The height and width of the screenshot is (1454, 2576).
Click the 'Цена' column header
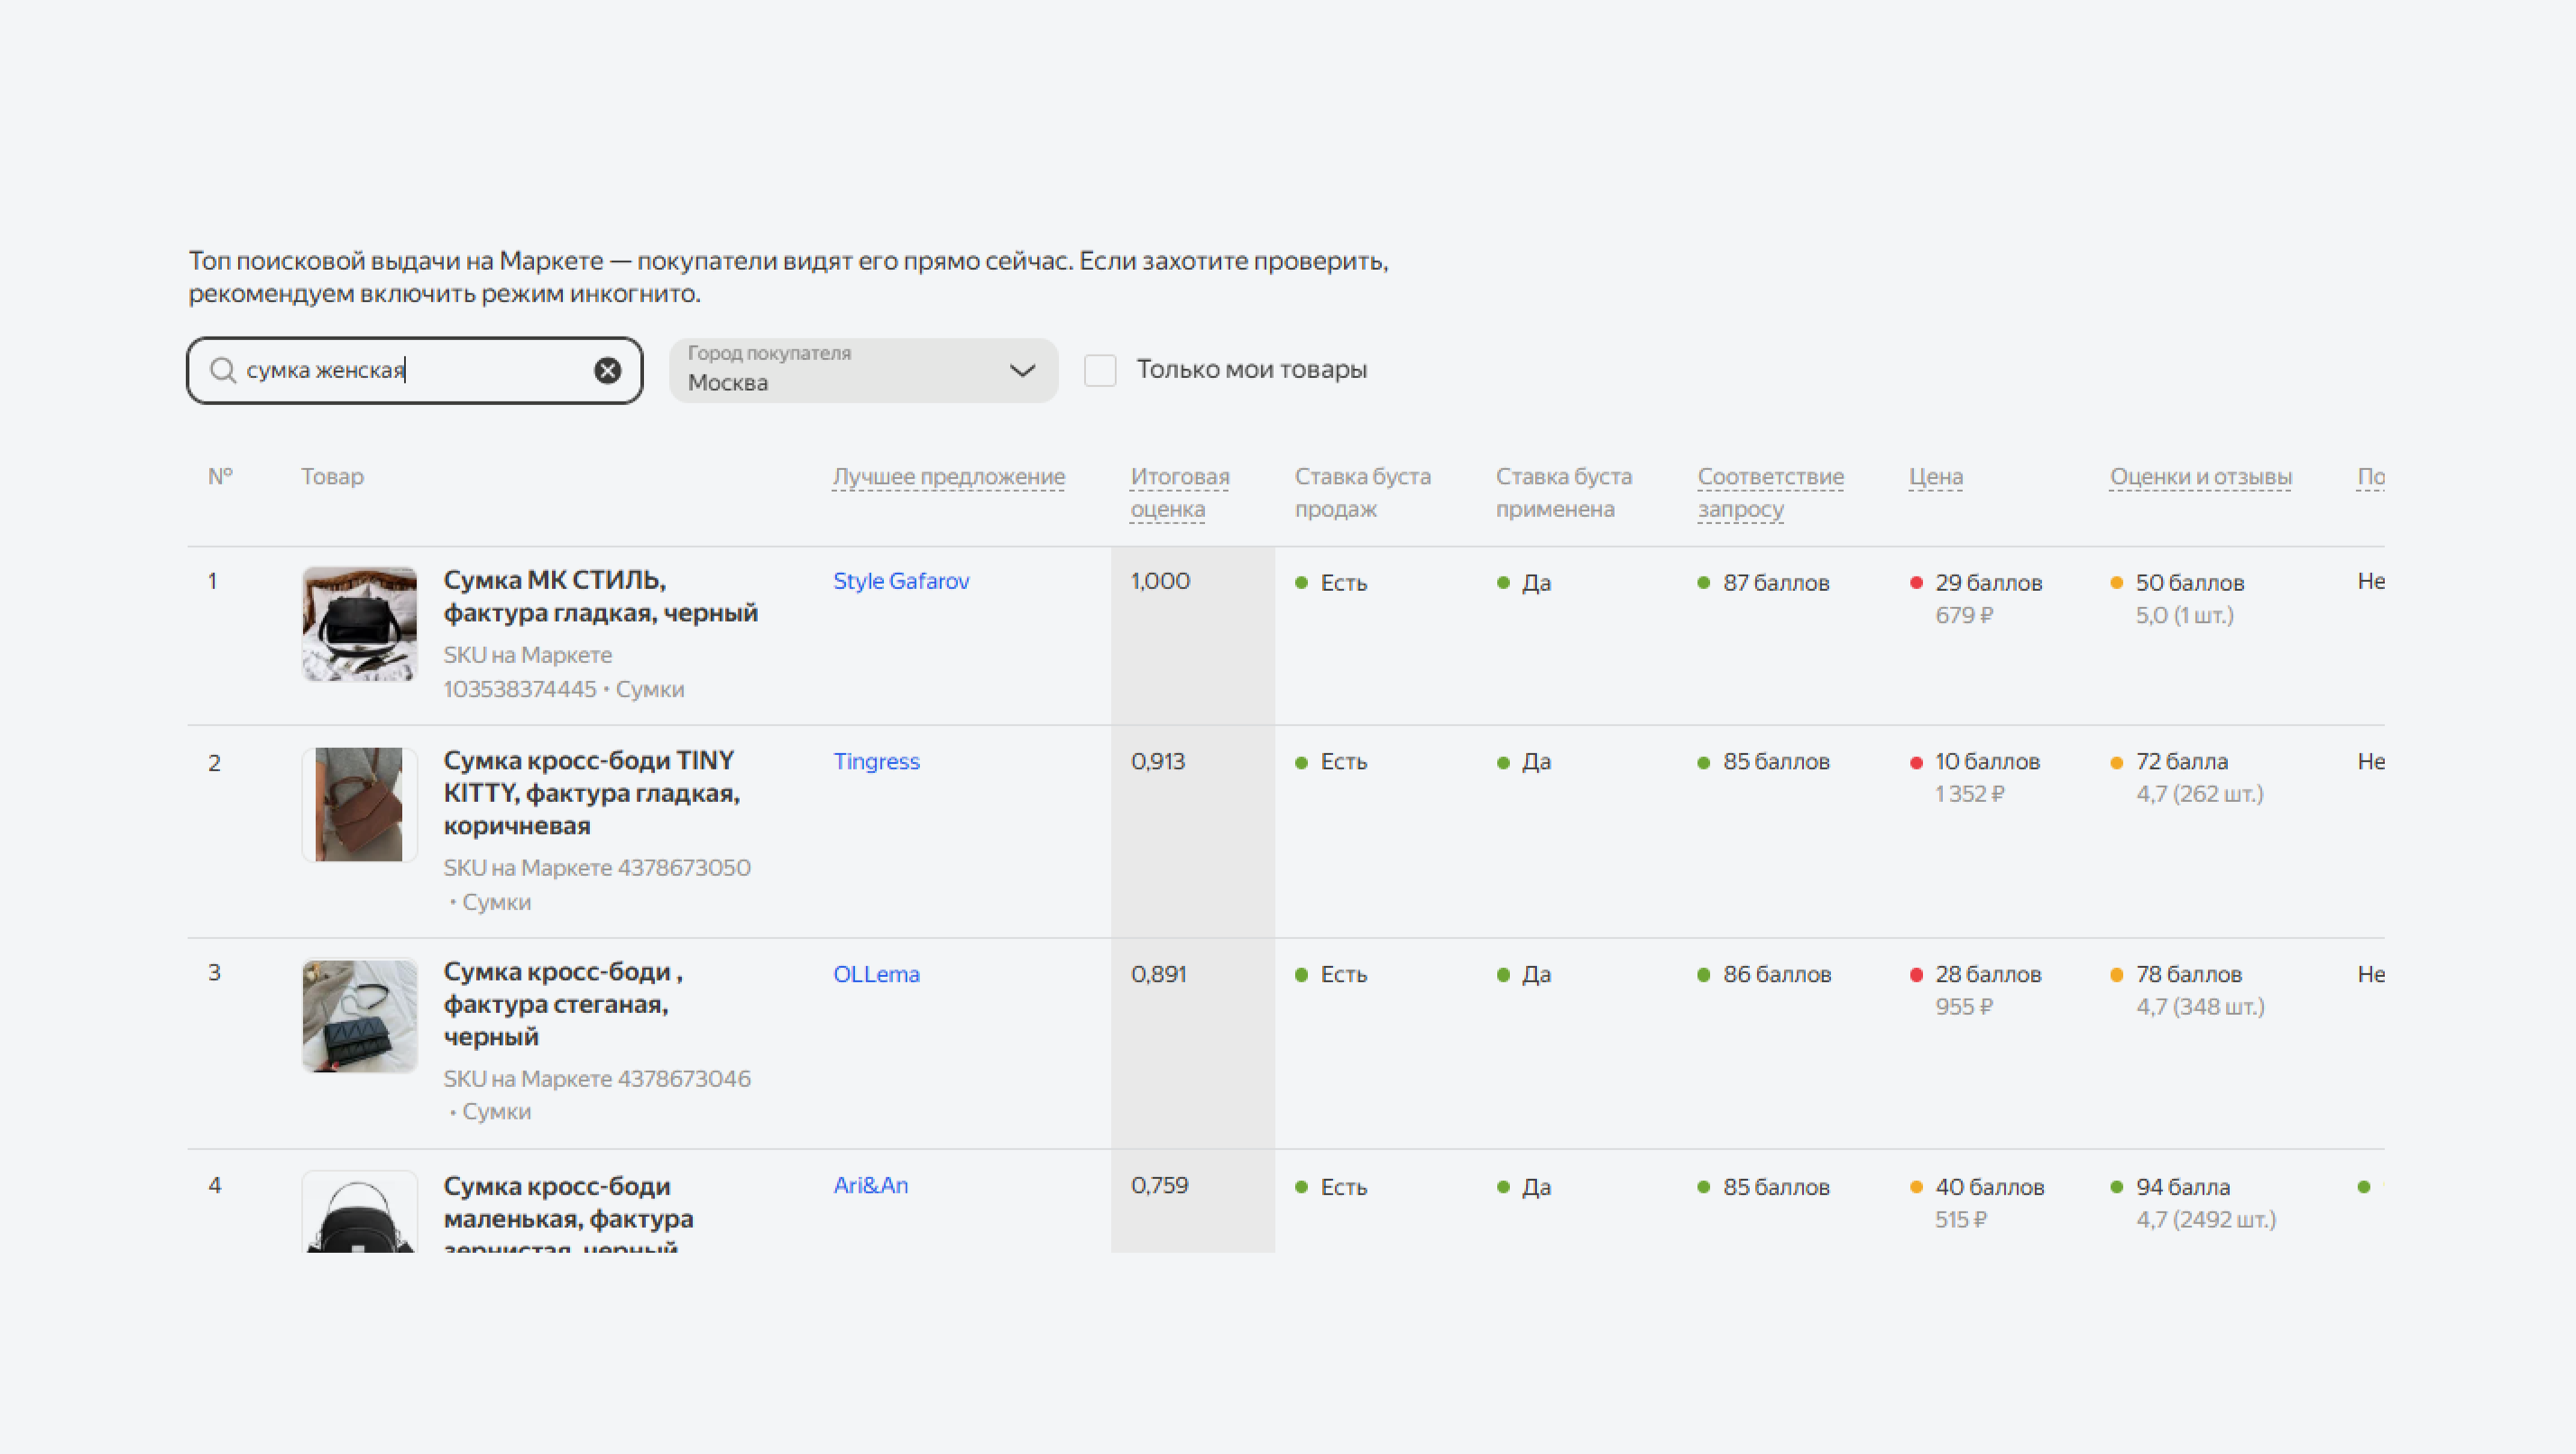[x=1935, y=476]
